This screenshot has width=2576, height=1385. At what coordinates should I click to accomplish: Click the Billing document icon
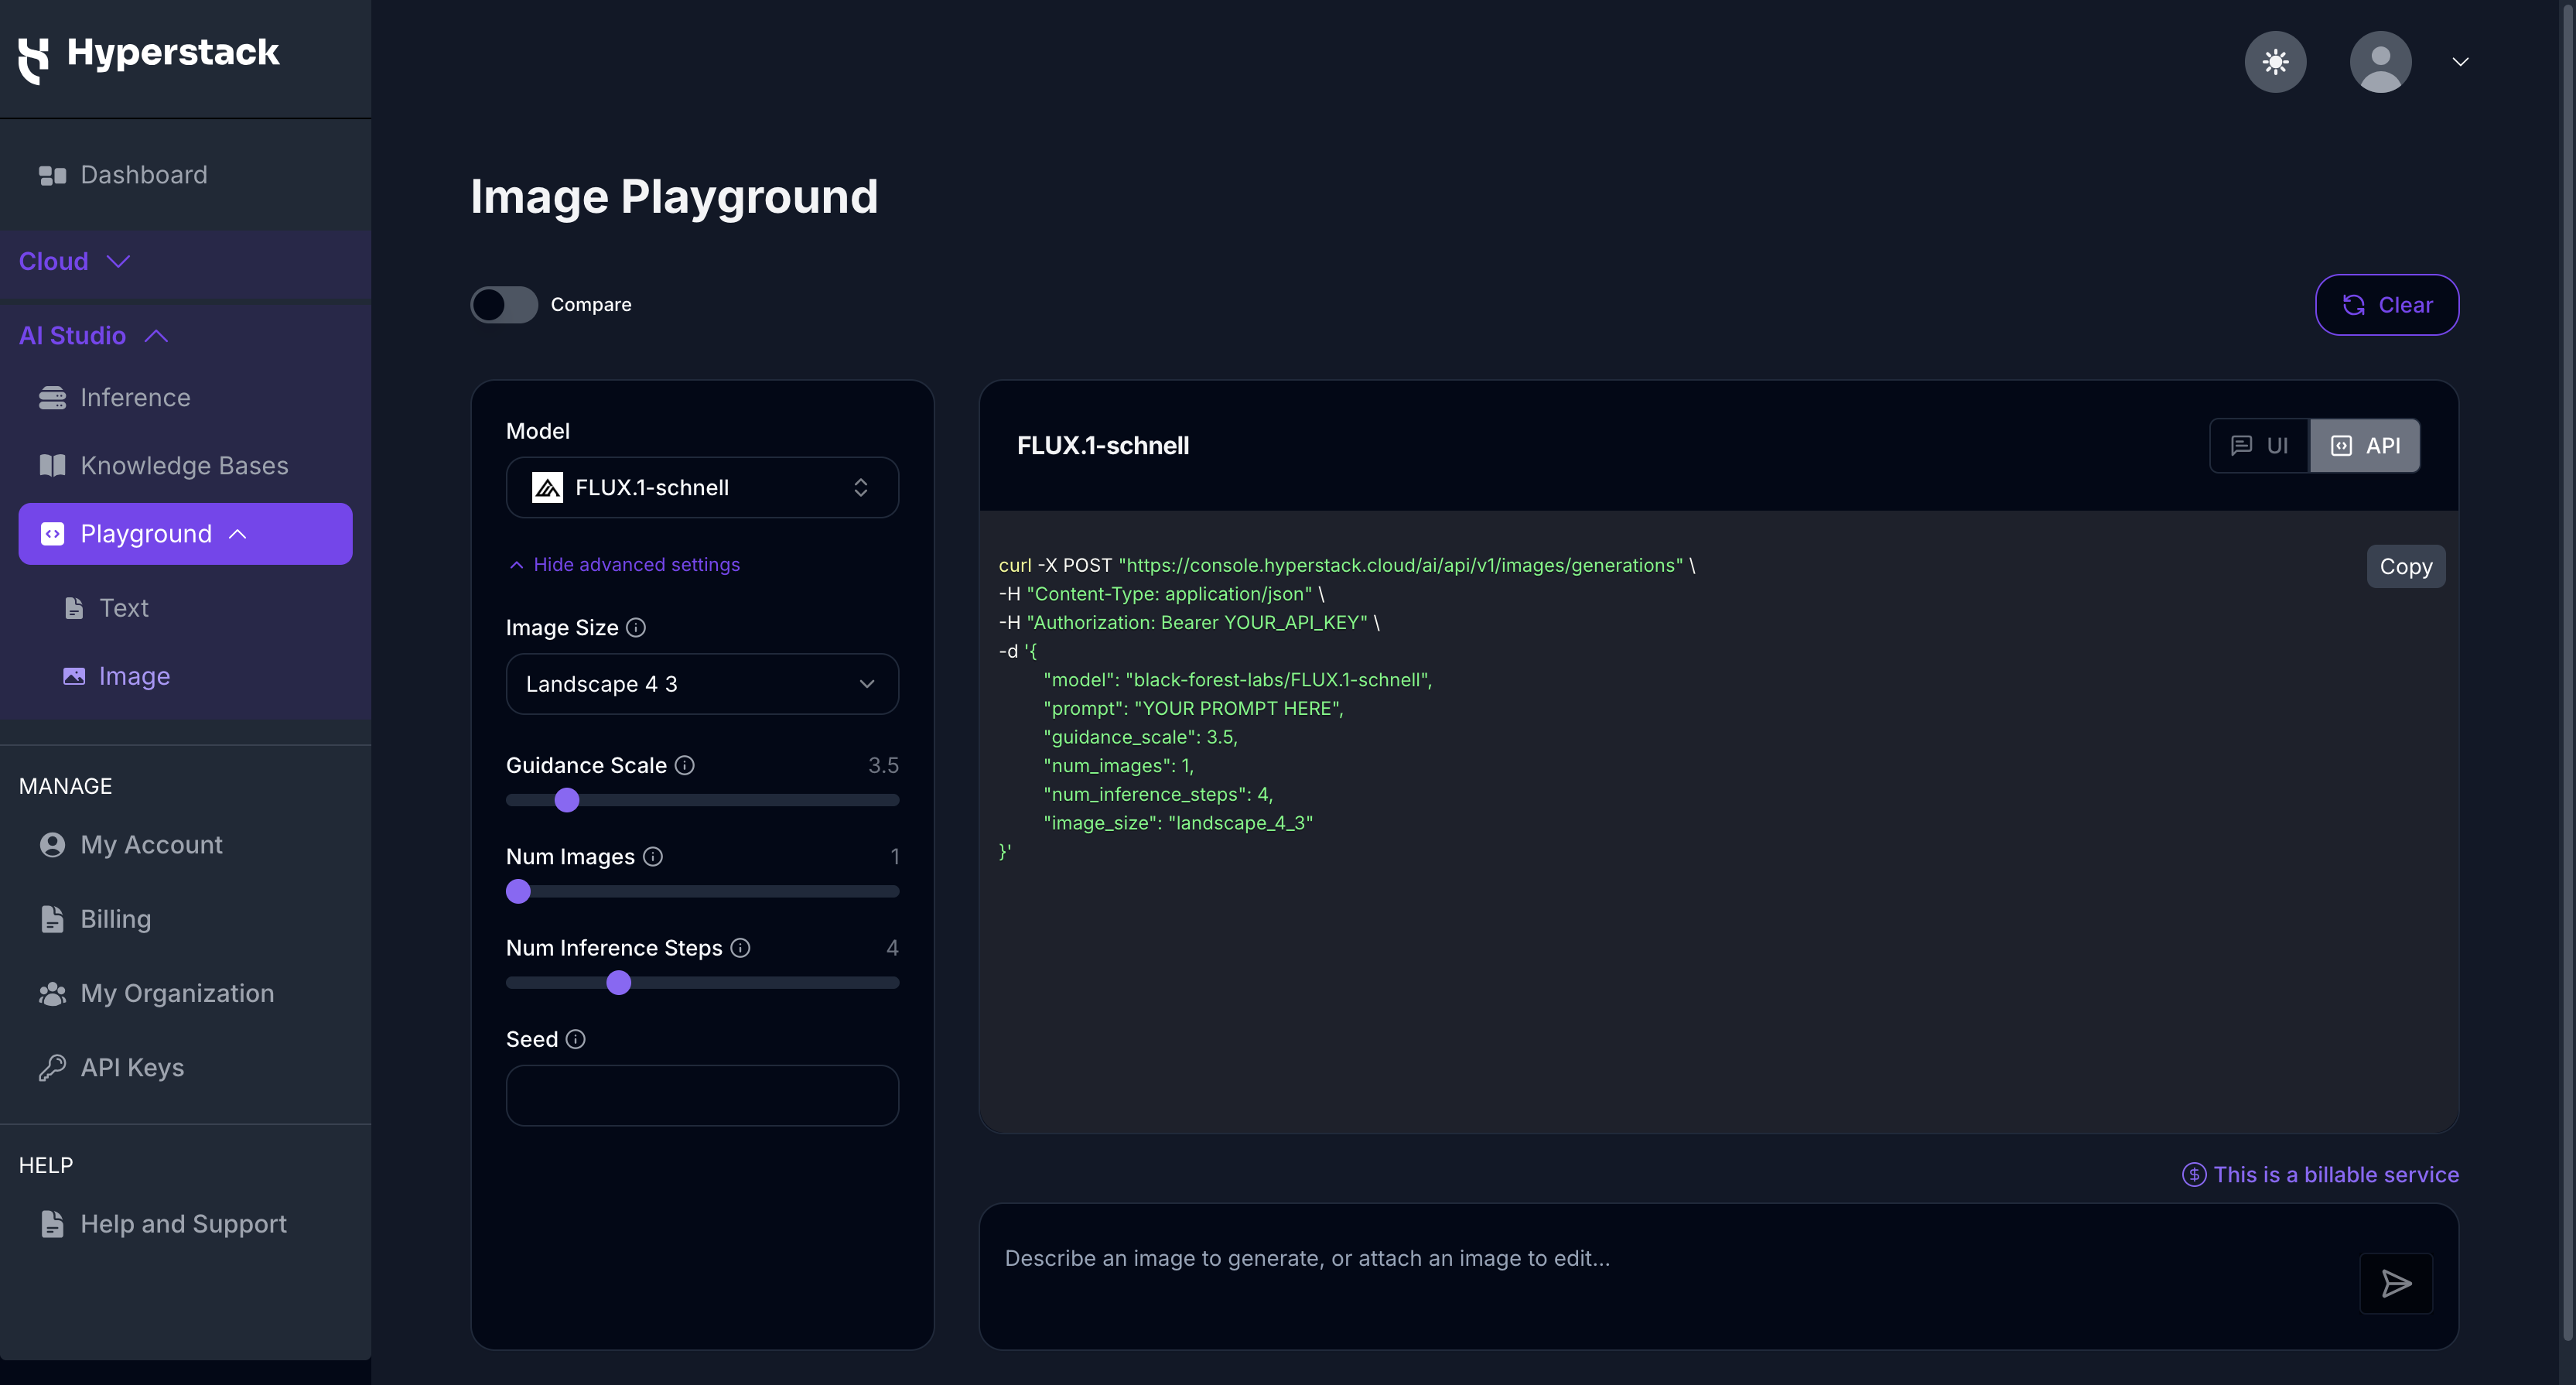52,919
